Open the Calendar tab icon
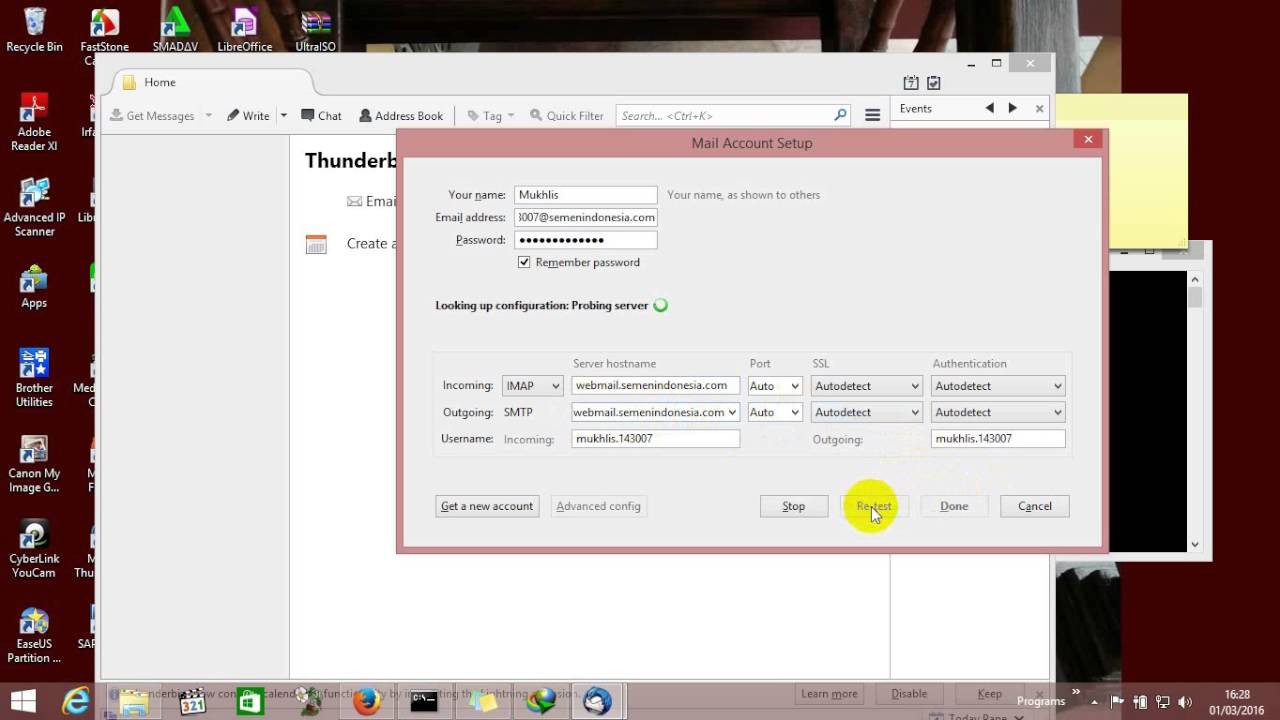This screenshot has width=1280, height=720. (911, 83)
